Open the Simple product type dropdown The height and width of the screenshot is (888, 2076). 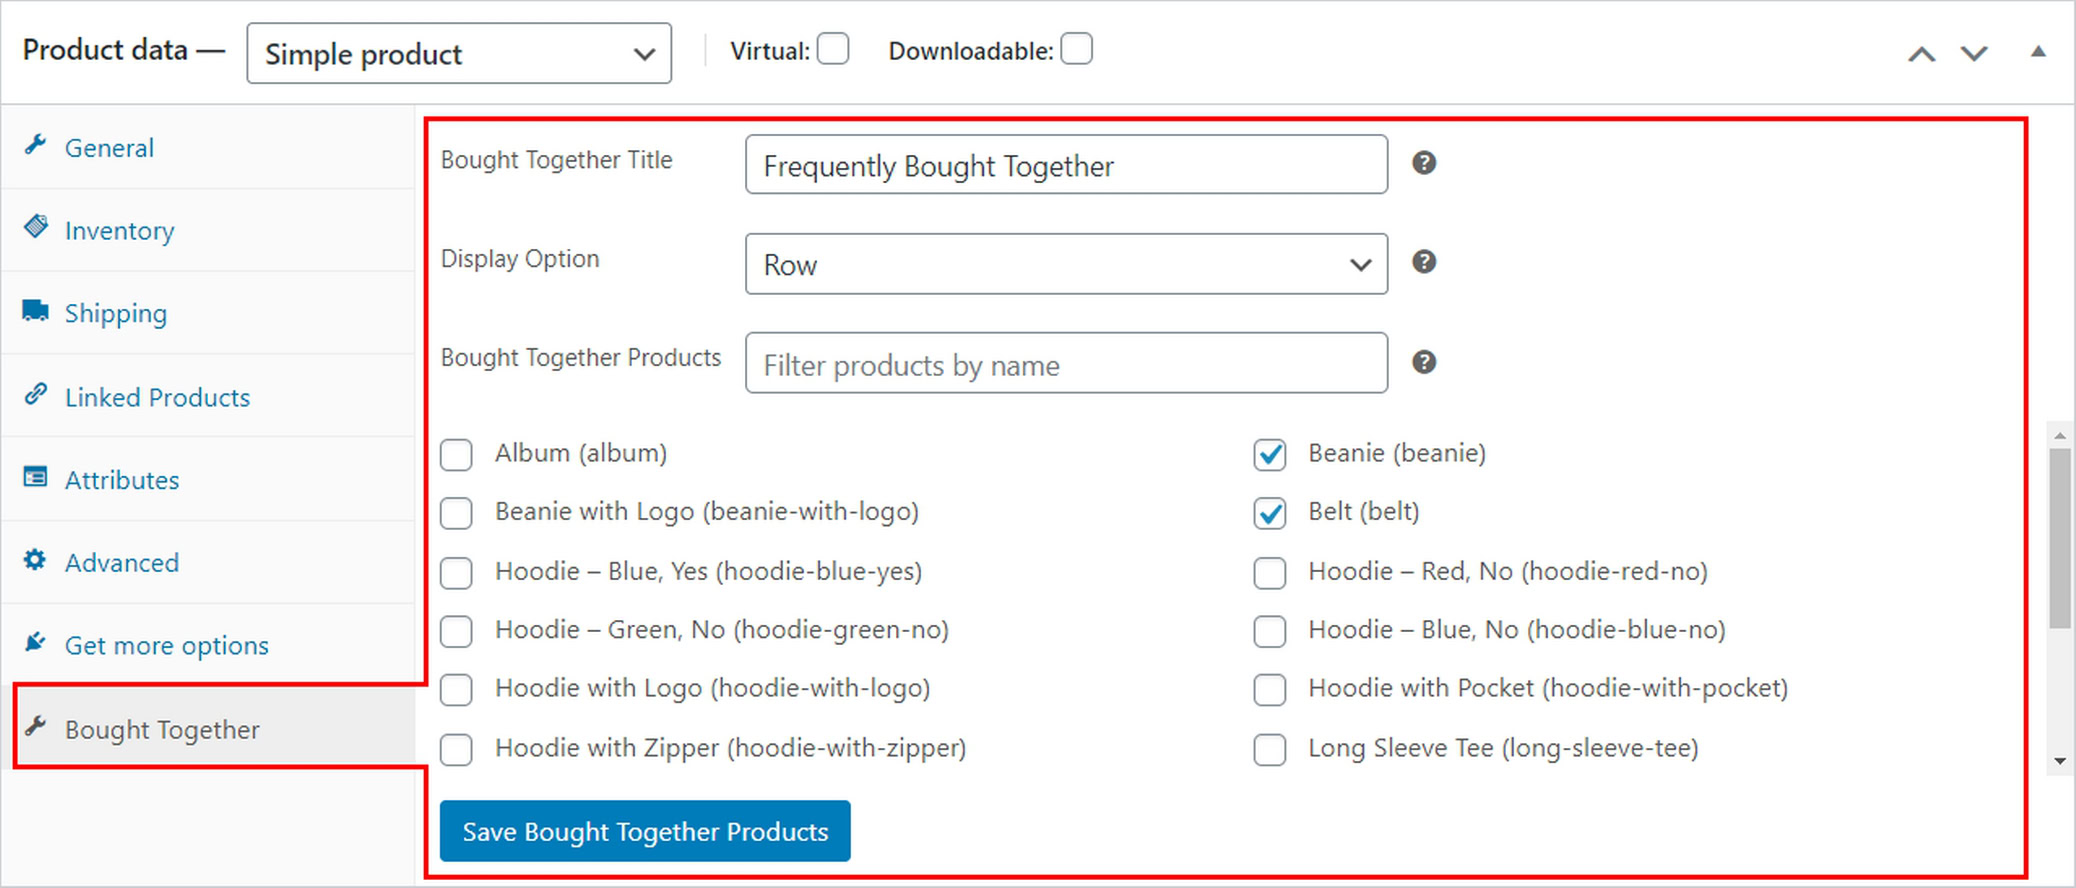[x=459, y=53]
